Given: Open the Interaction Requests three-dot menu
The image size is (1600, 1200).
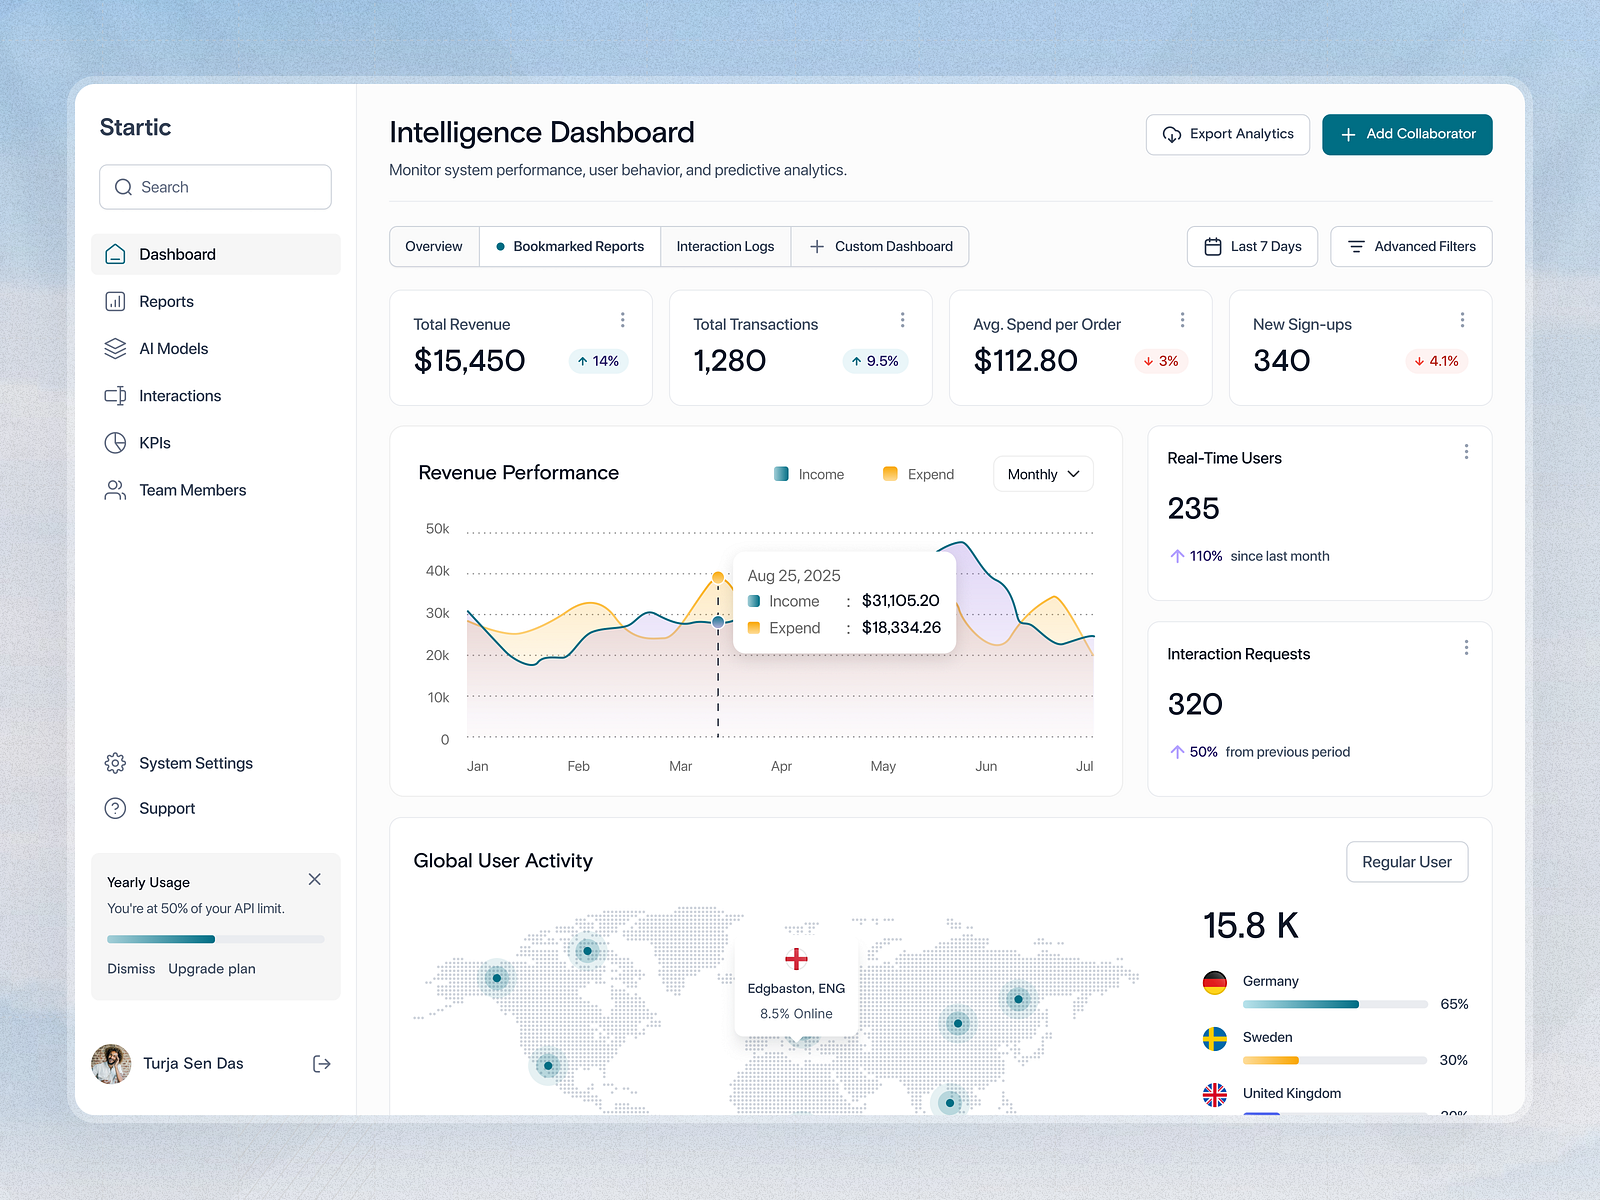Looking at the screenshot, I should coord(1466,648).
